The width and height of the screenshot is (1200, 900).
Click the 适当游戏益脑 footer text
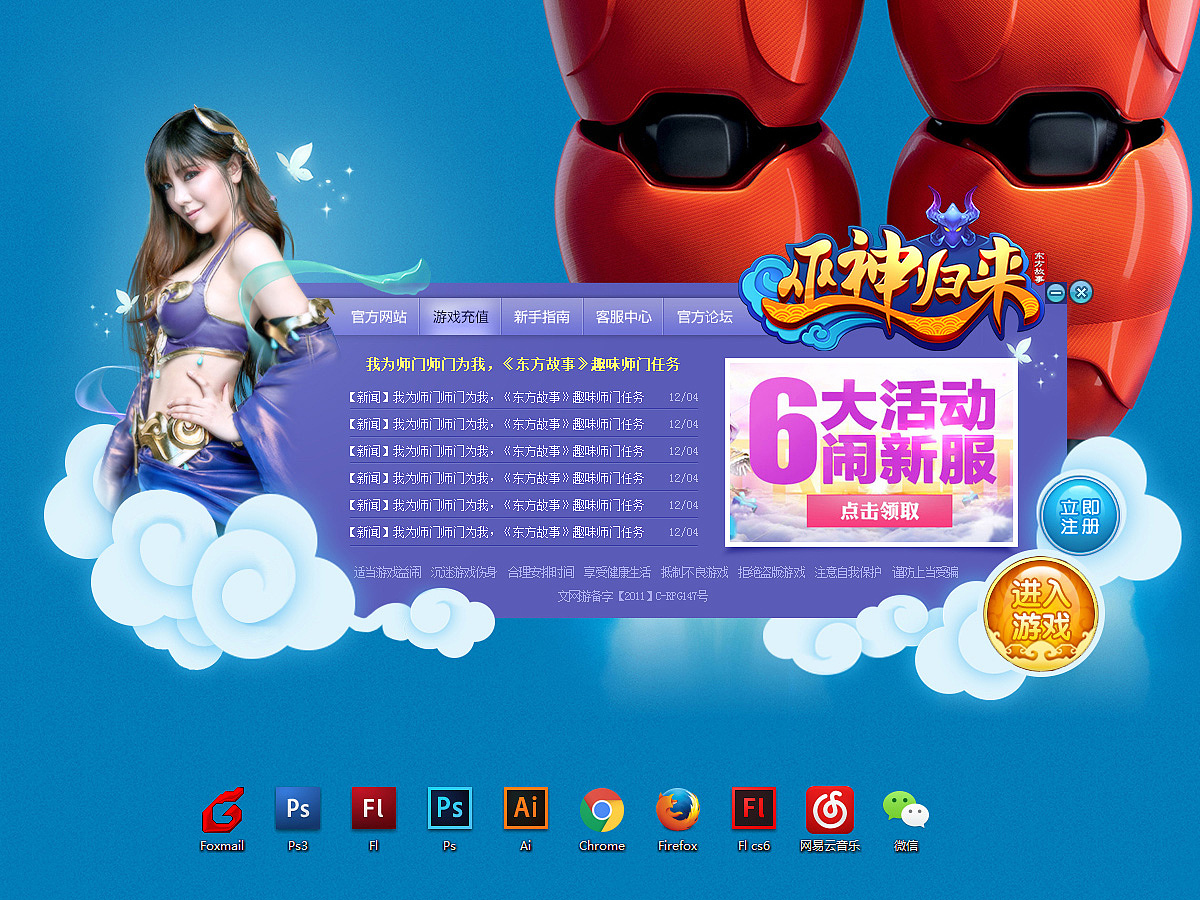click(387, 572)
